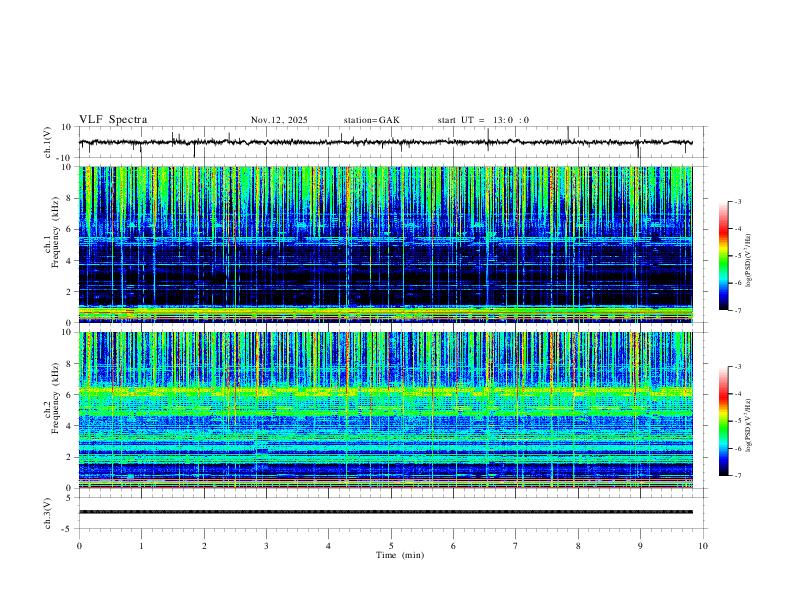Viewport: 792px width, 612px height.
Task: Click the ch.1 voltage waveform trace
Action: pyautogui.click(x=385, y=142)
